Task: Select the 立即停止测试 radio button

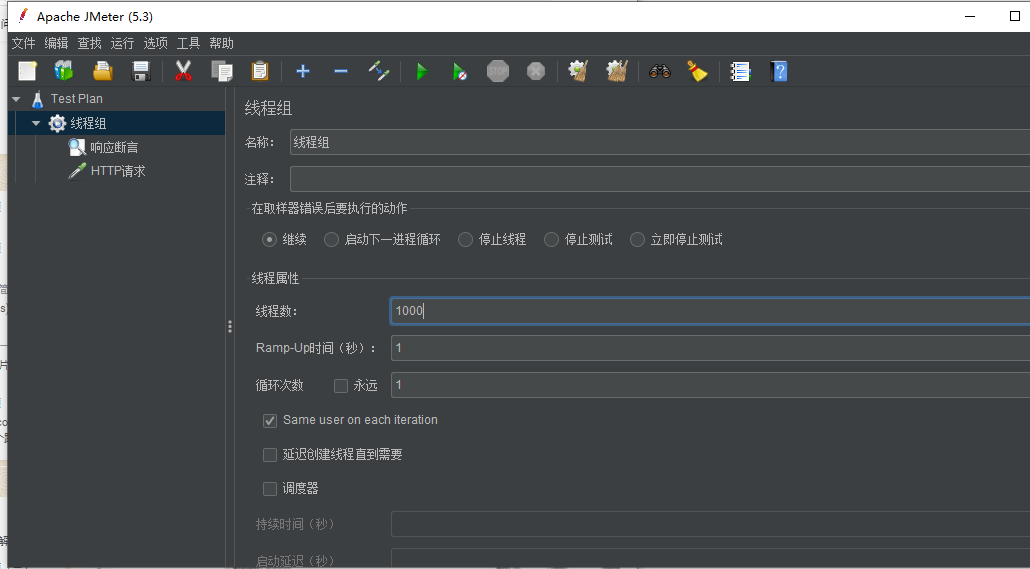Action: (637, 240)
